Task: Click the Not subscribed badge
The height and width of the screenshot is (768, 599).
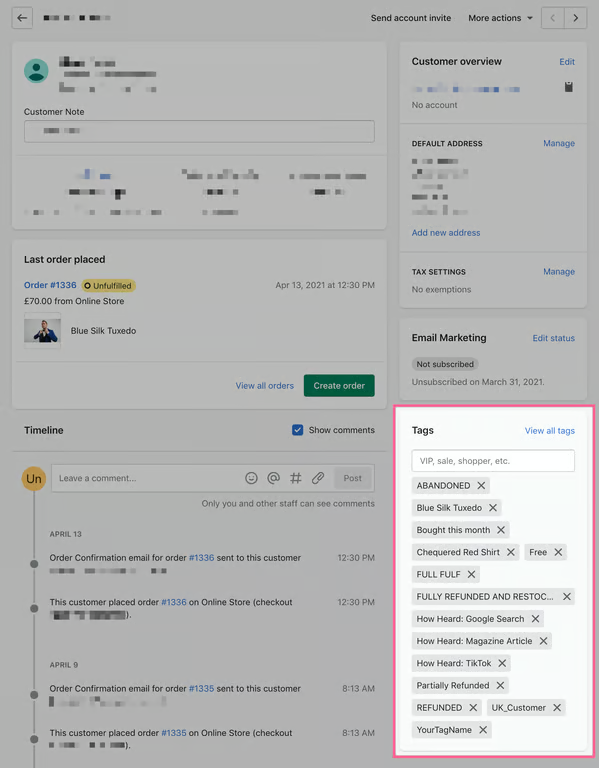Action: (x=445, y=364)
